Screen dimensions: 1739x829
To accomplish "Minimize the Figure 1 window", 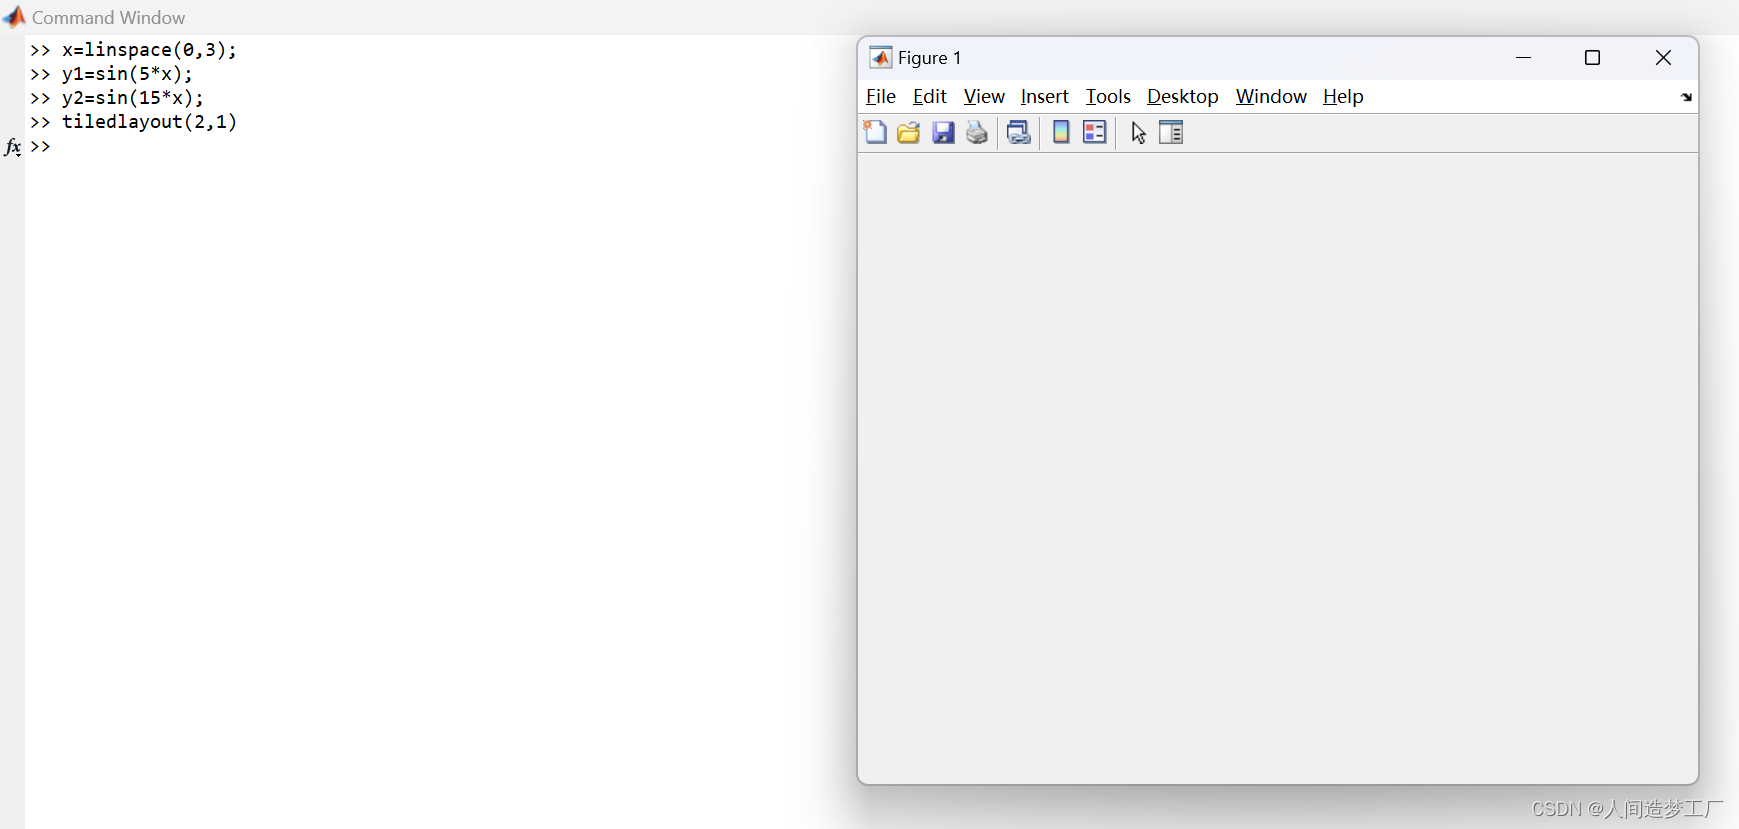I will 1524,58.
